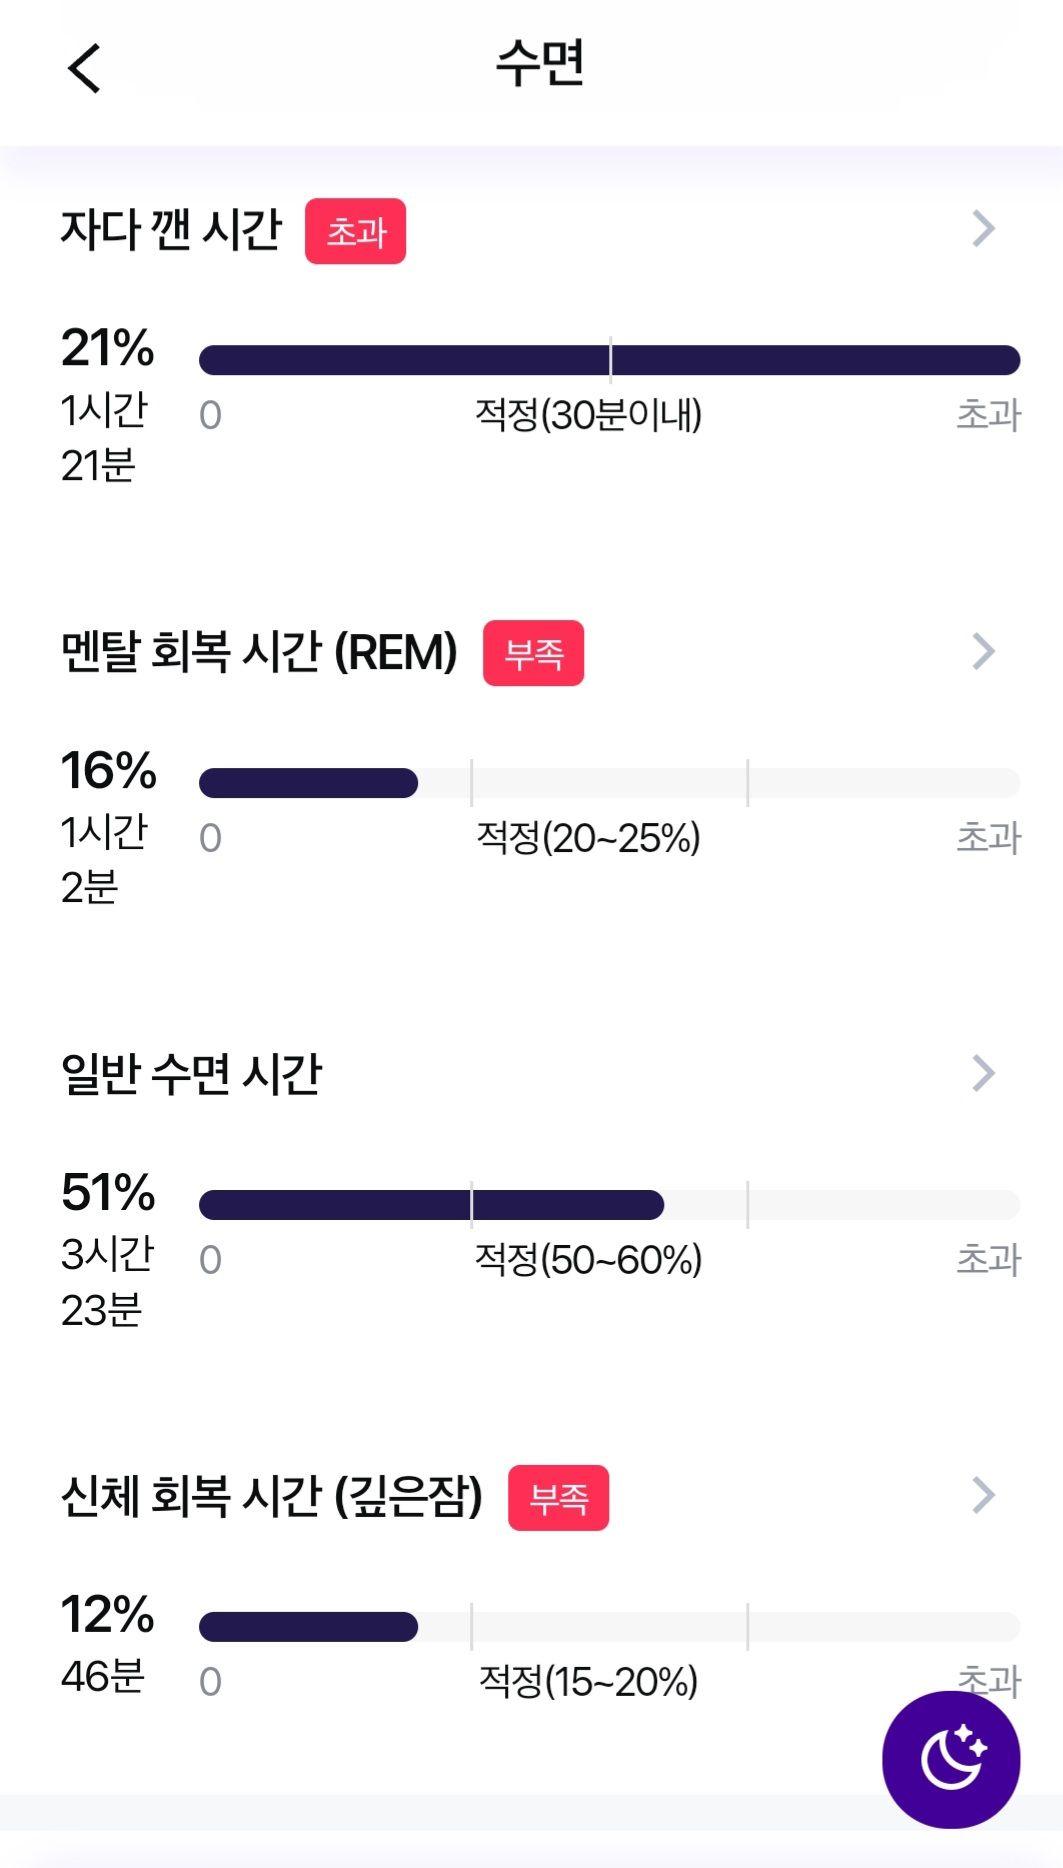Open the 일반 수면 시간 heading
Image resolution: width=1063 pixels, height=1868 pixels.
191,1074
